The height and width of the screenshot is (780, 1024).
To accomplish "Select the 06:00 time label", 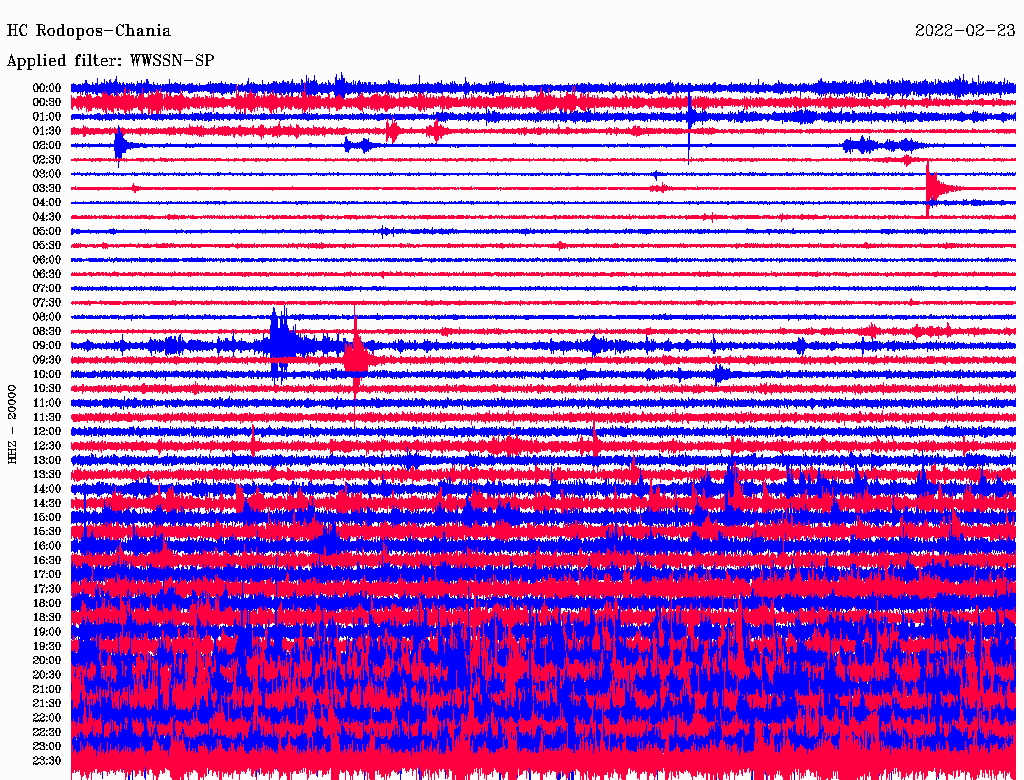I will coord(47,260).
